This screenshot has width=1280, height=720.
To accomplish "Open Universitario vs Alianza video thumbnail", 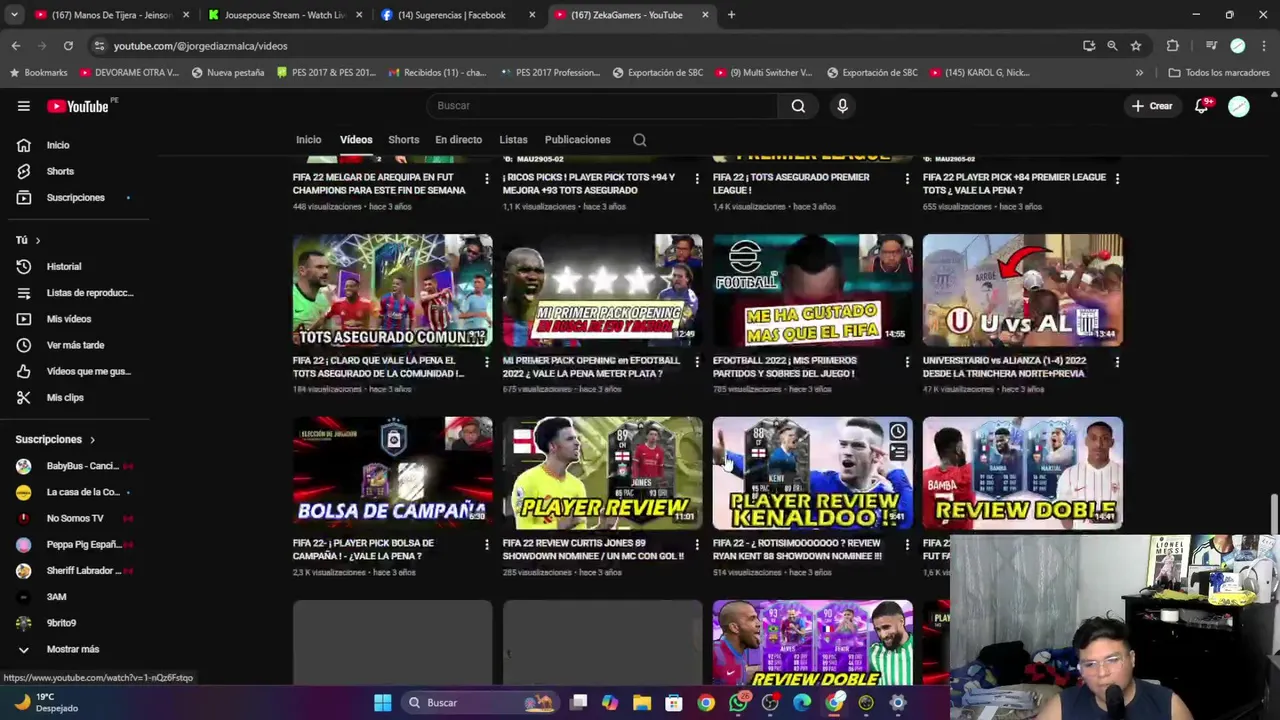I will (1022, 290).
